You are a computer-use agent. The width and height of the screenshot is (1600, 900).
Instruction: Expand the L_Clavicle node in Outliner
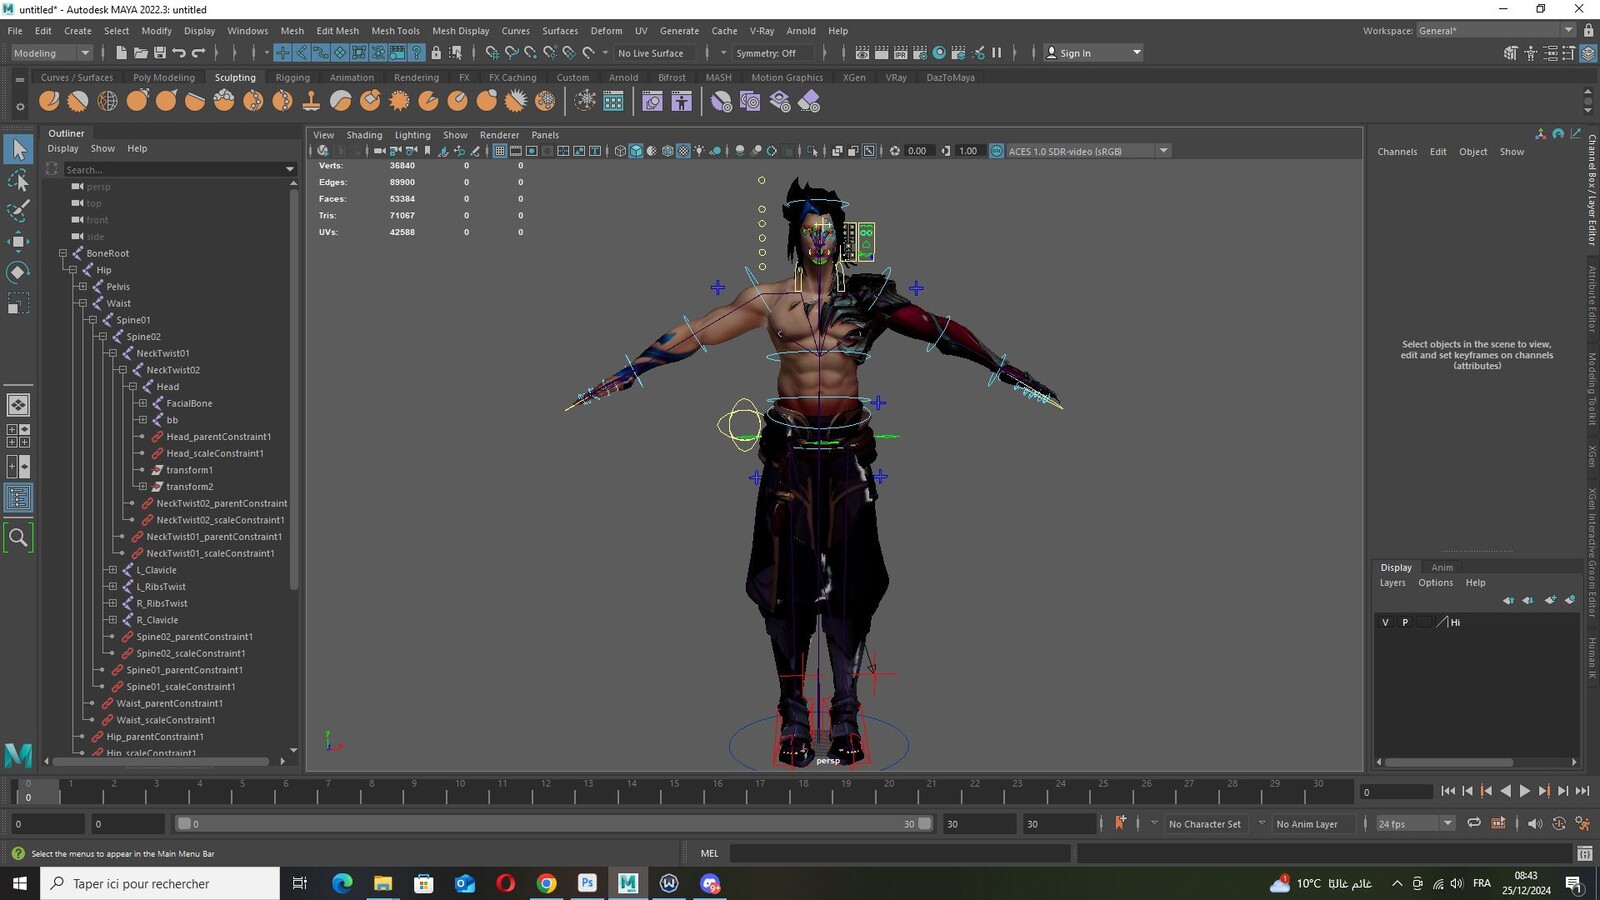pyautogui.click(x=113, y=570)
